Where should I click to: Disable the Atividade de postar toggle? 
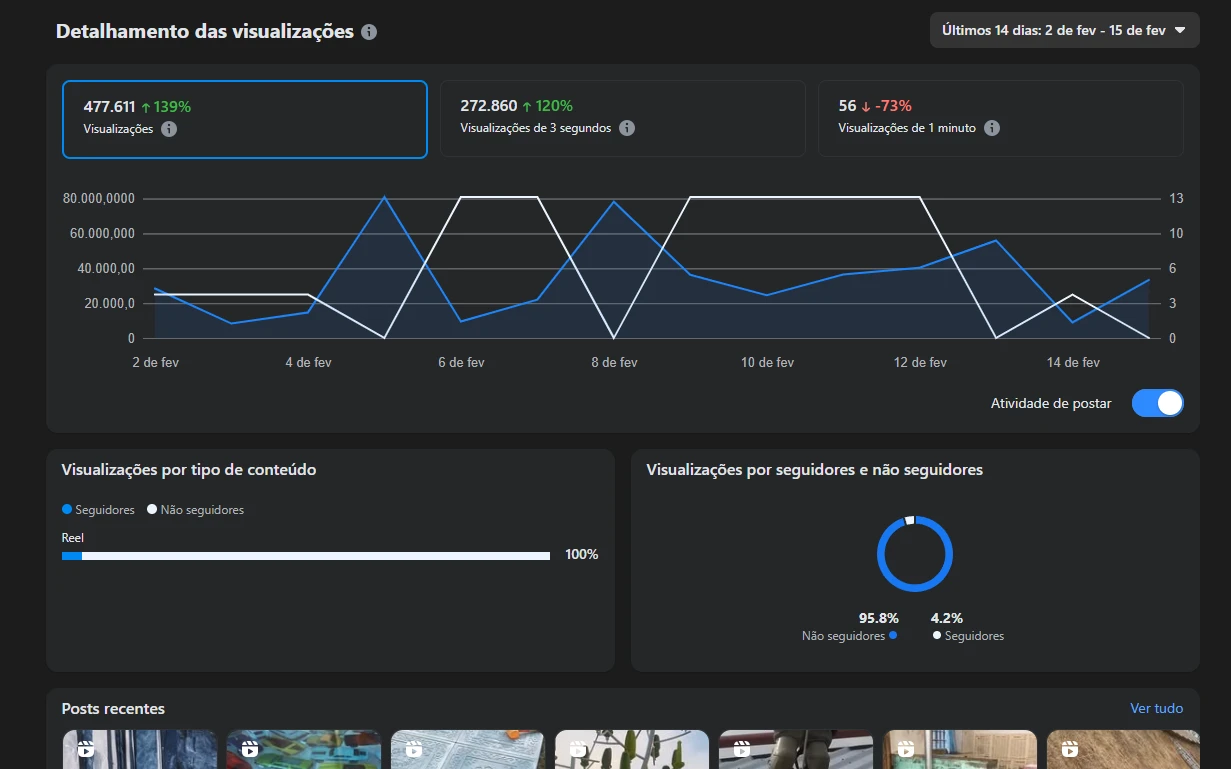1157,403
